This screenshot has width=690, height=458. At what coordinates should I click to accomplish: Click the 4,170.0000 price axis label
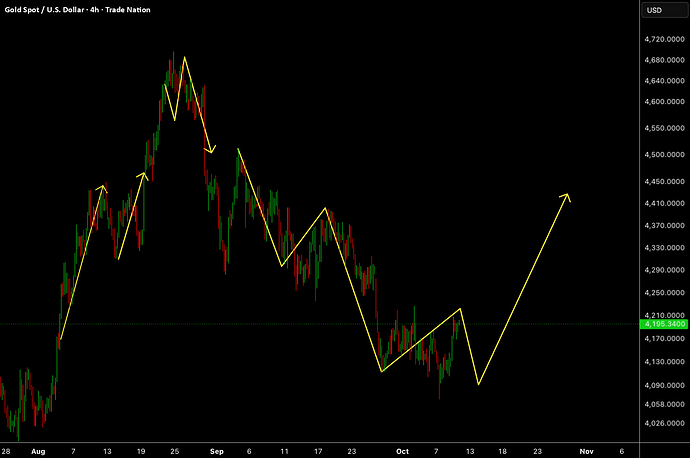tap(664, 338)
